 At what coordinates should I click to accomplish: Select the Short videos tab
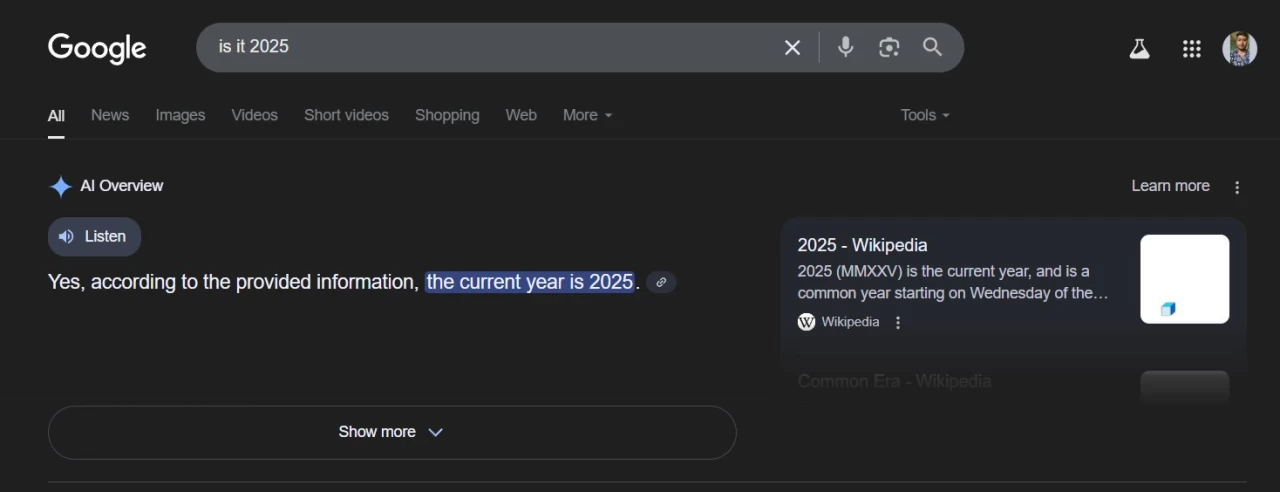pos(346,115)
